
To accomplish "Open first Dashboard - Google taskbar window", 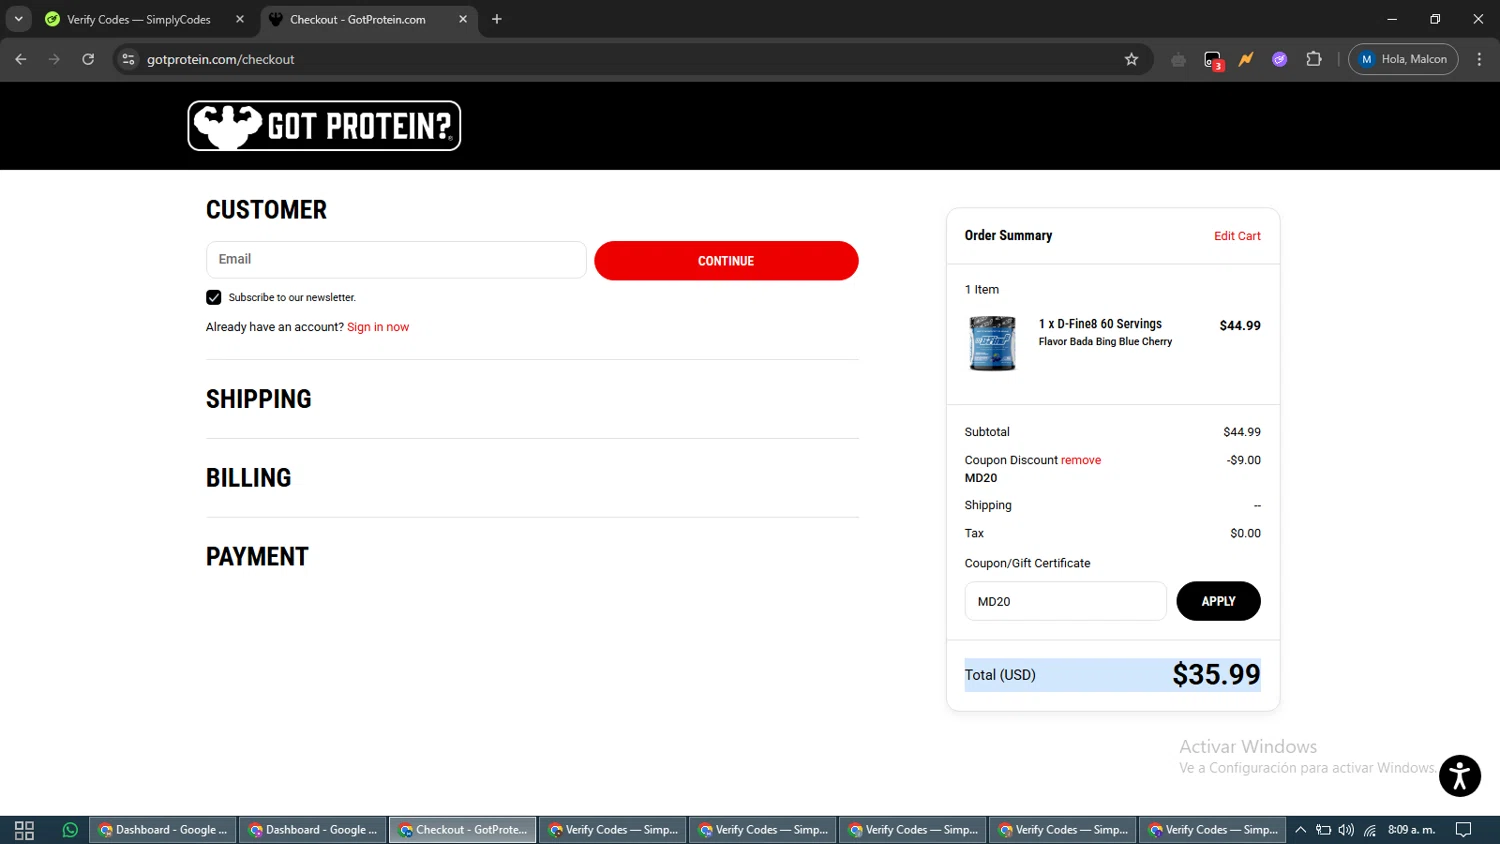I will point(163,830).
